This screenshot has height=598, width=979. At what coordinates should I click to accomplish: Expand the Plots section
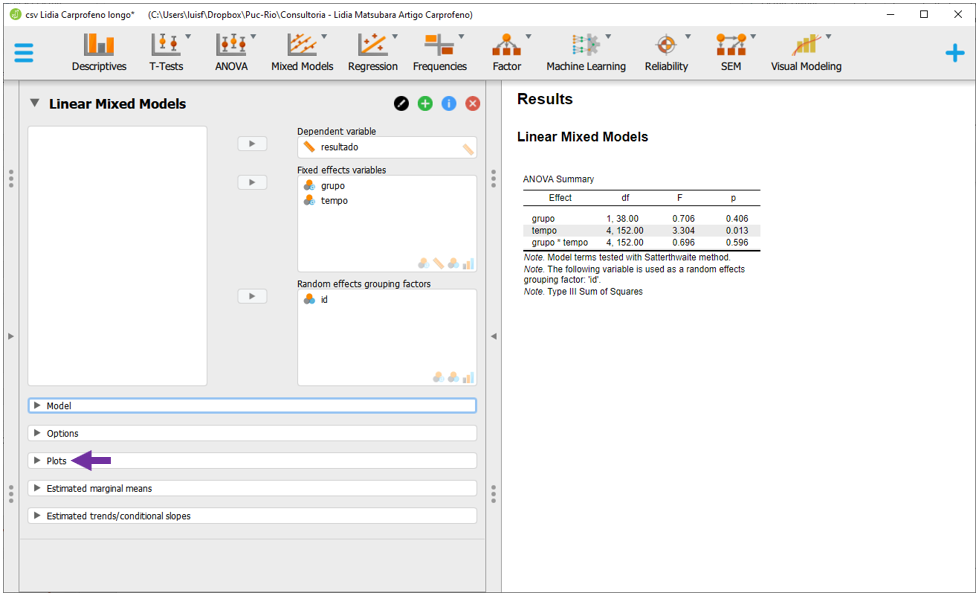[56, 461]
